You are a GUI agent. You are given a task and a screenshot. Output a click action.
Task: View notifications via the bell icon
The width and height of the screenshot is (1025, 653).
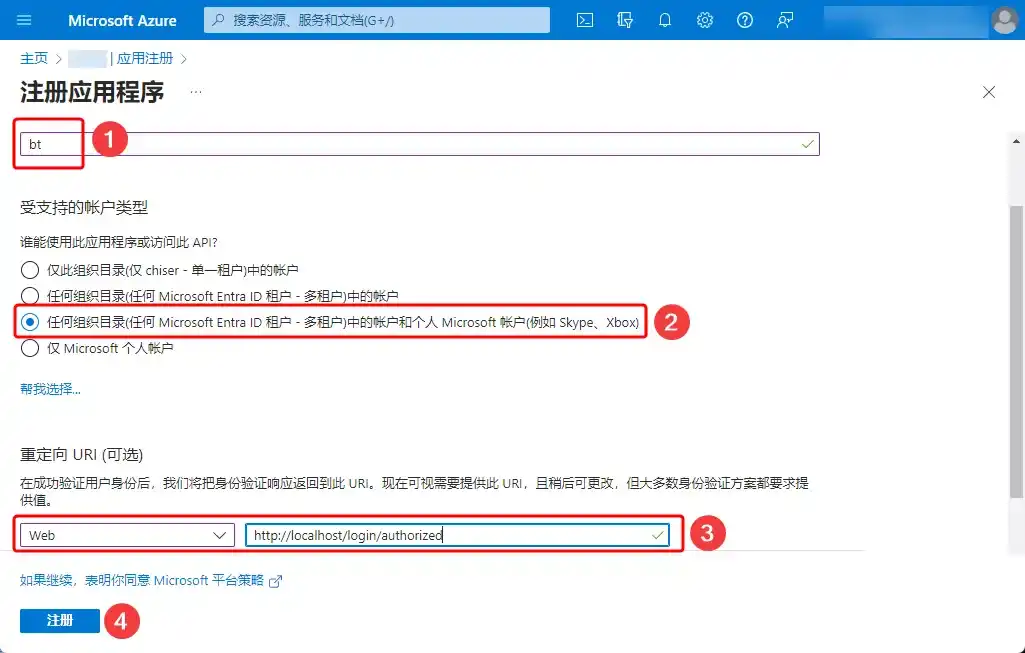click(x=665, y=19)
